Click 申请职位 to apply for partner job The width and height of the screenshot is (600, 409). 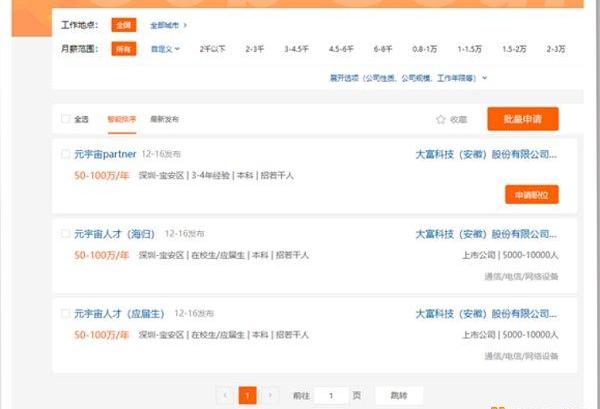(531, 195)
